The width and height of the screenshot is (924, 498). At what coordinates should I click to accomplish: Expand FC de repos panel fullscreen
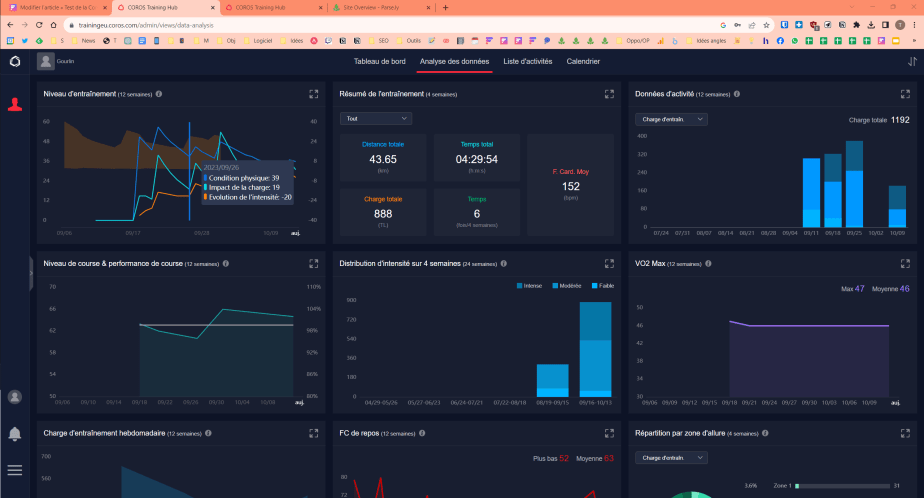[x=609, y=433]
